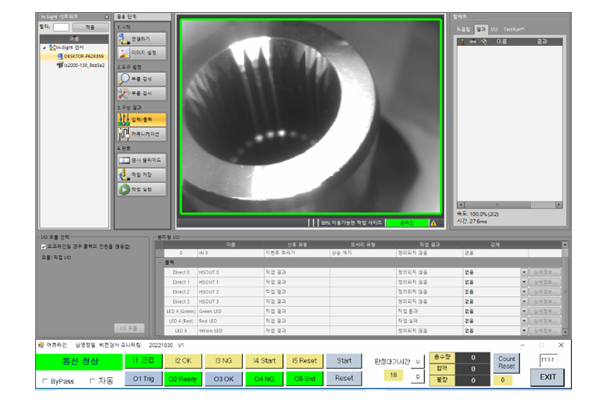The width and height of the screenshot is (610, 406).
Task: Click the computer icon beside DESKTOP-P62R859
Action: click(x=60, y=56)
